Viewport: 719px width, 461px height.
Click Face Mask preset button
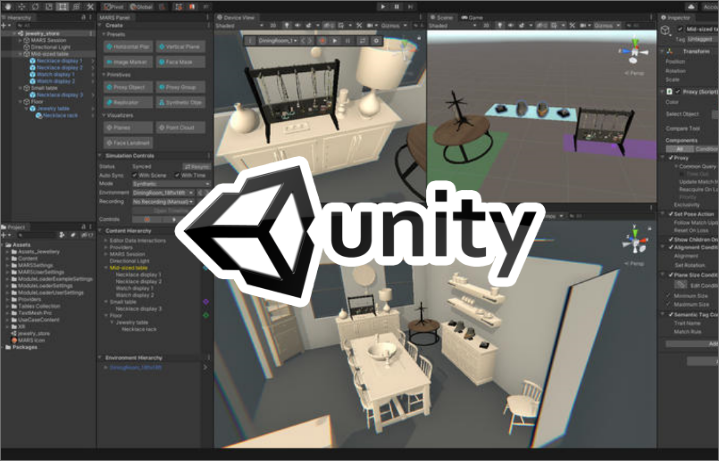pos(180,62)
